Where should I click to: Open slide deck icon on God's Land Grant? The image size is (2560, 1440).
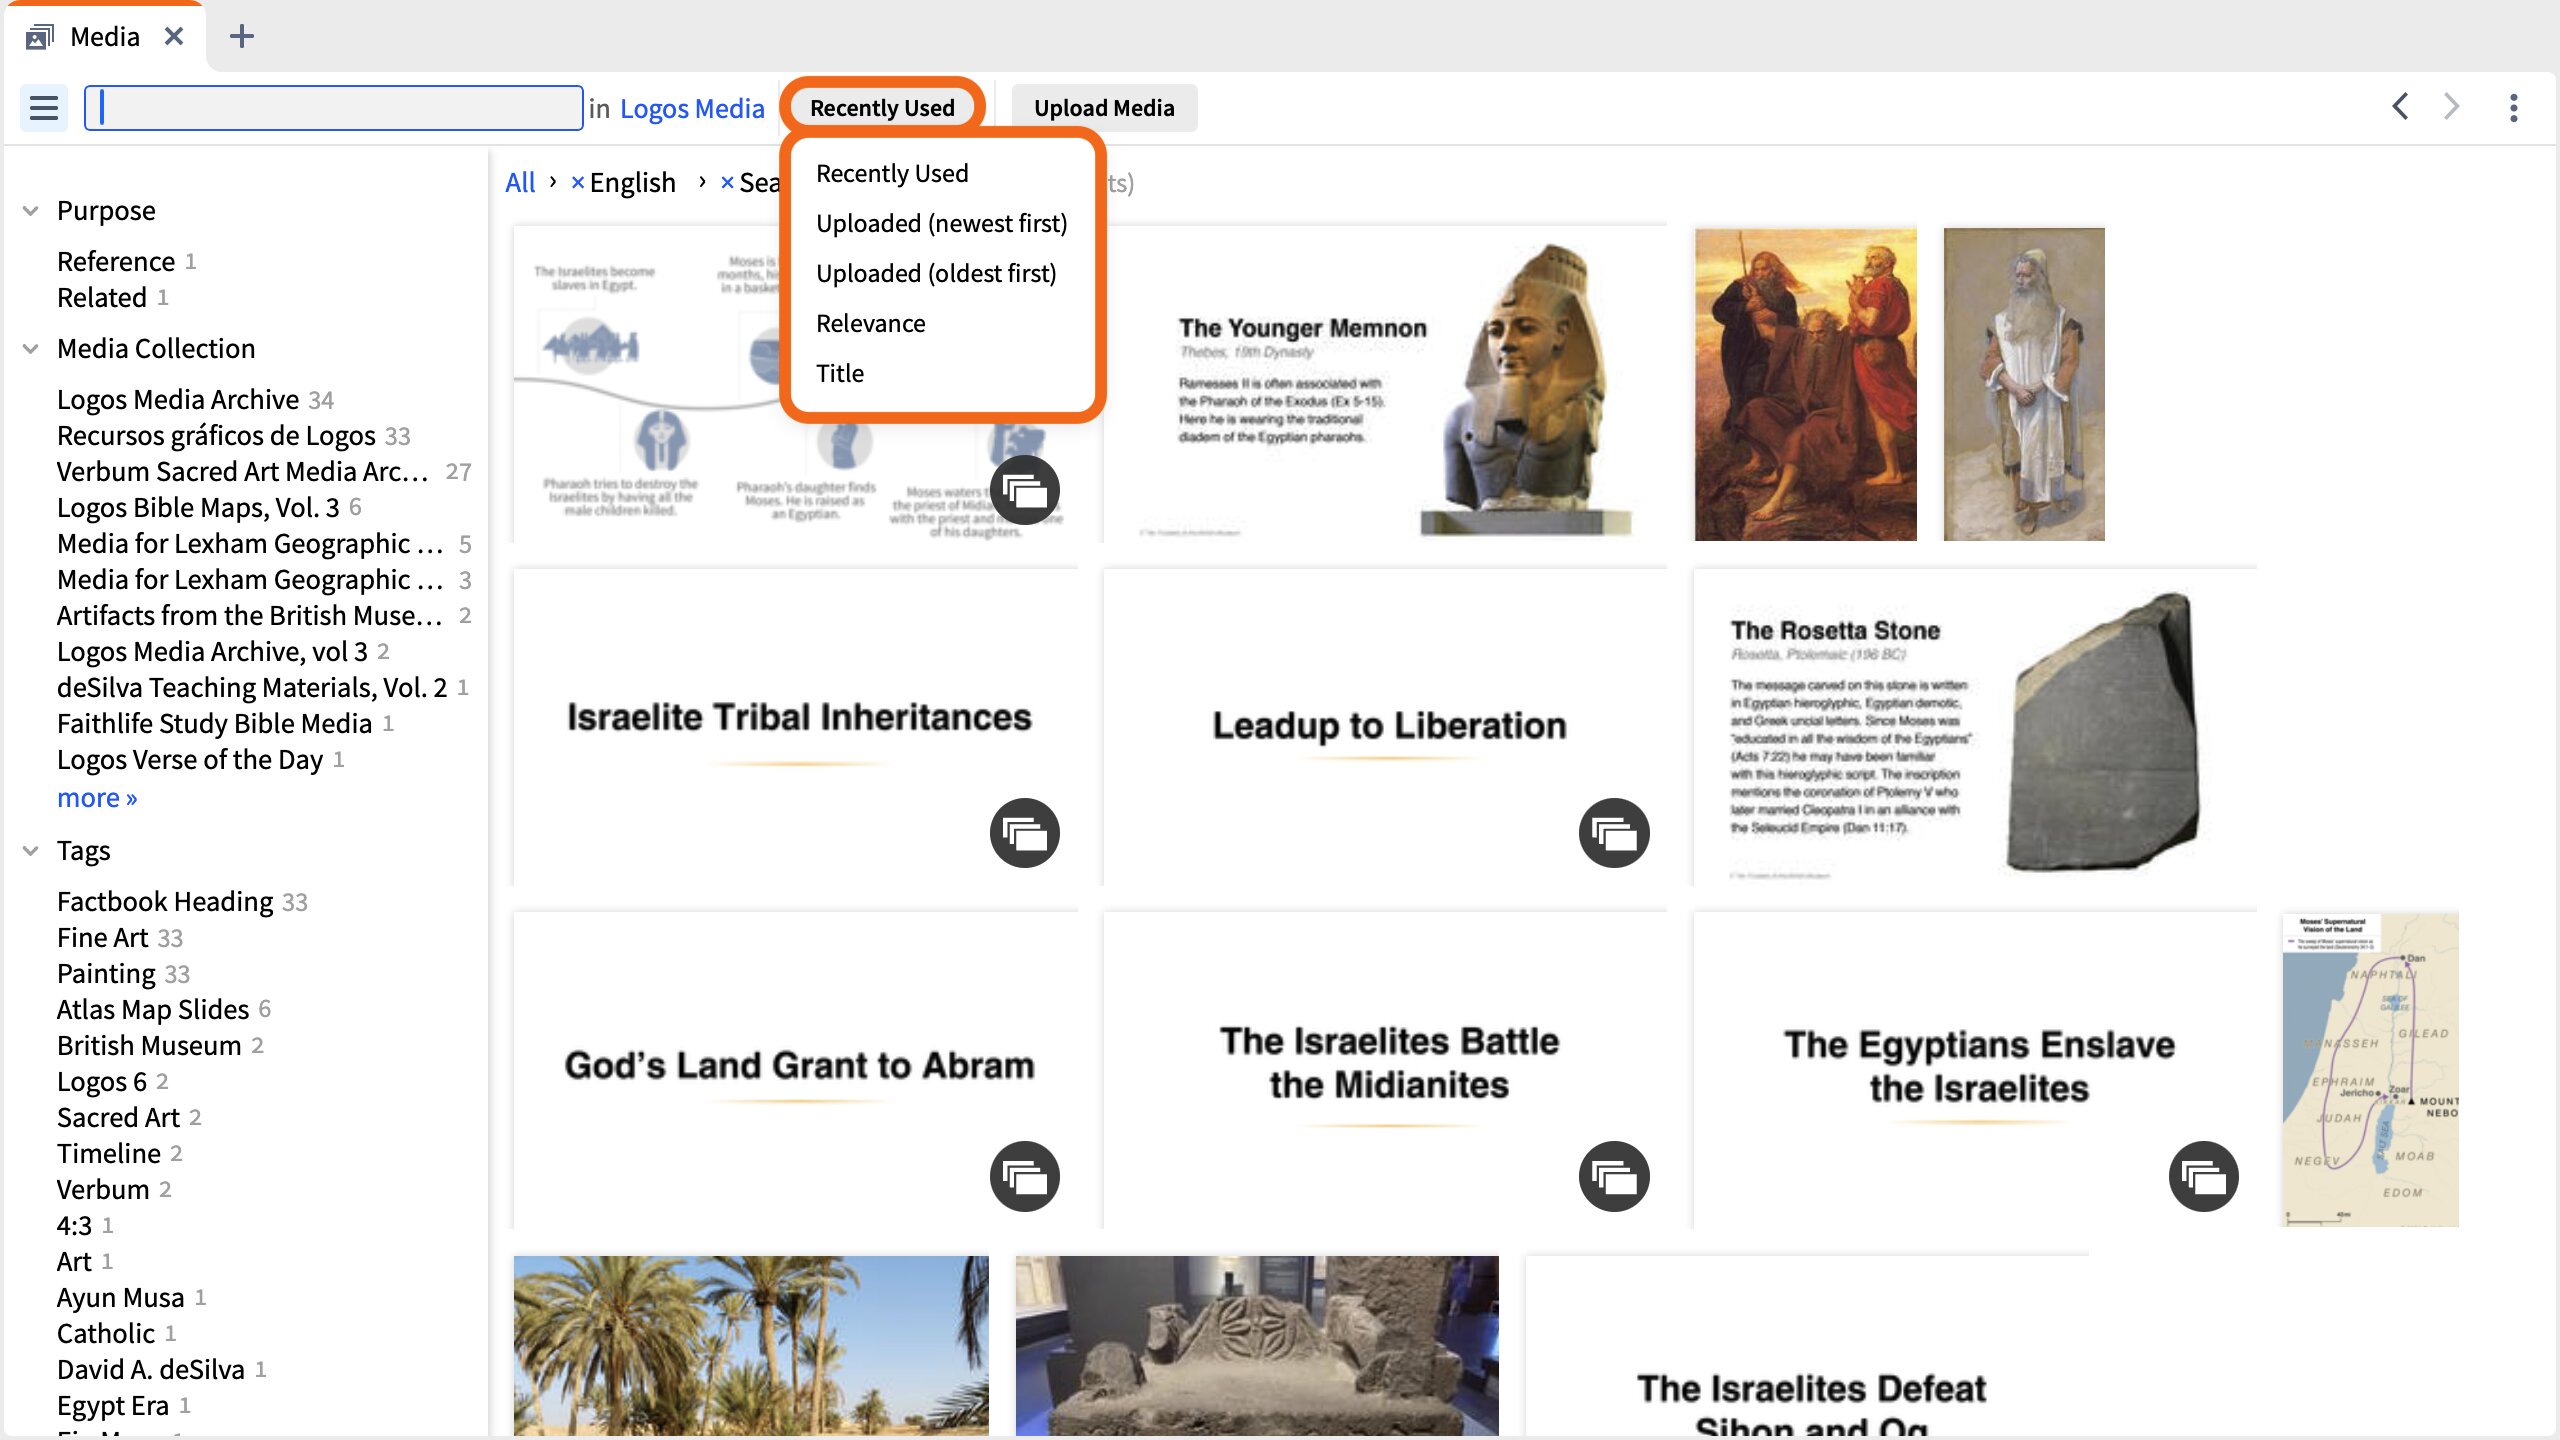[x=1025, y=1176]
